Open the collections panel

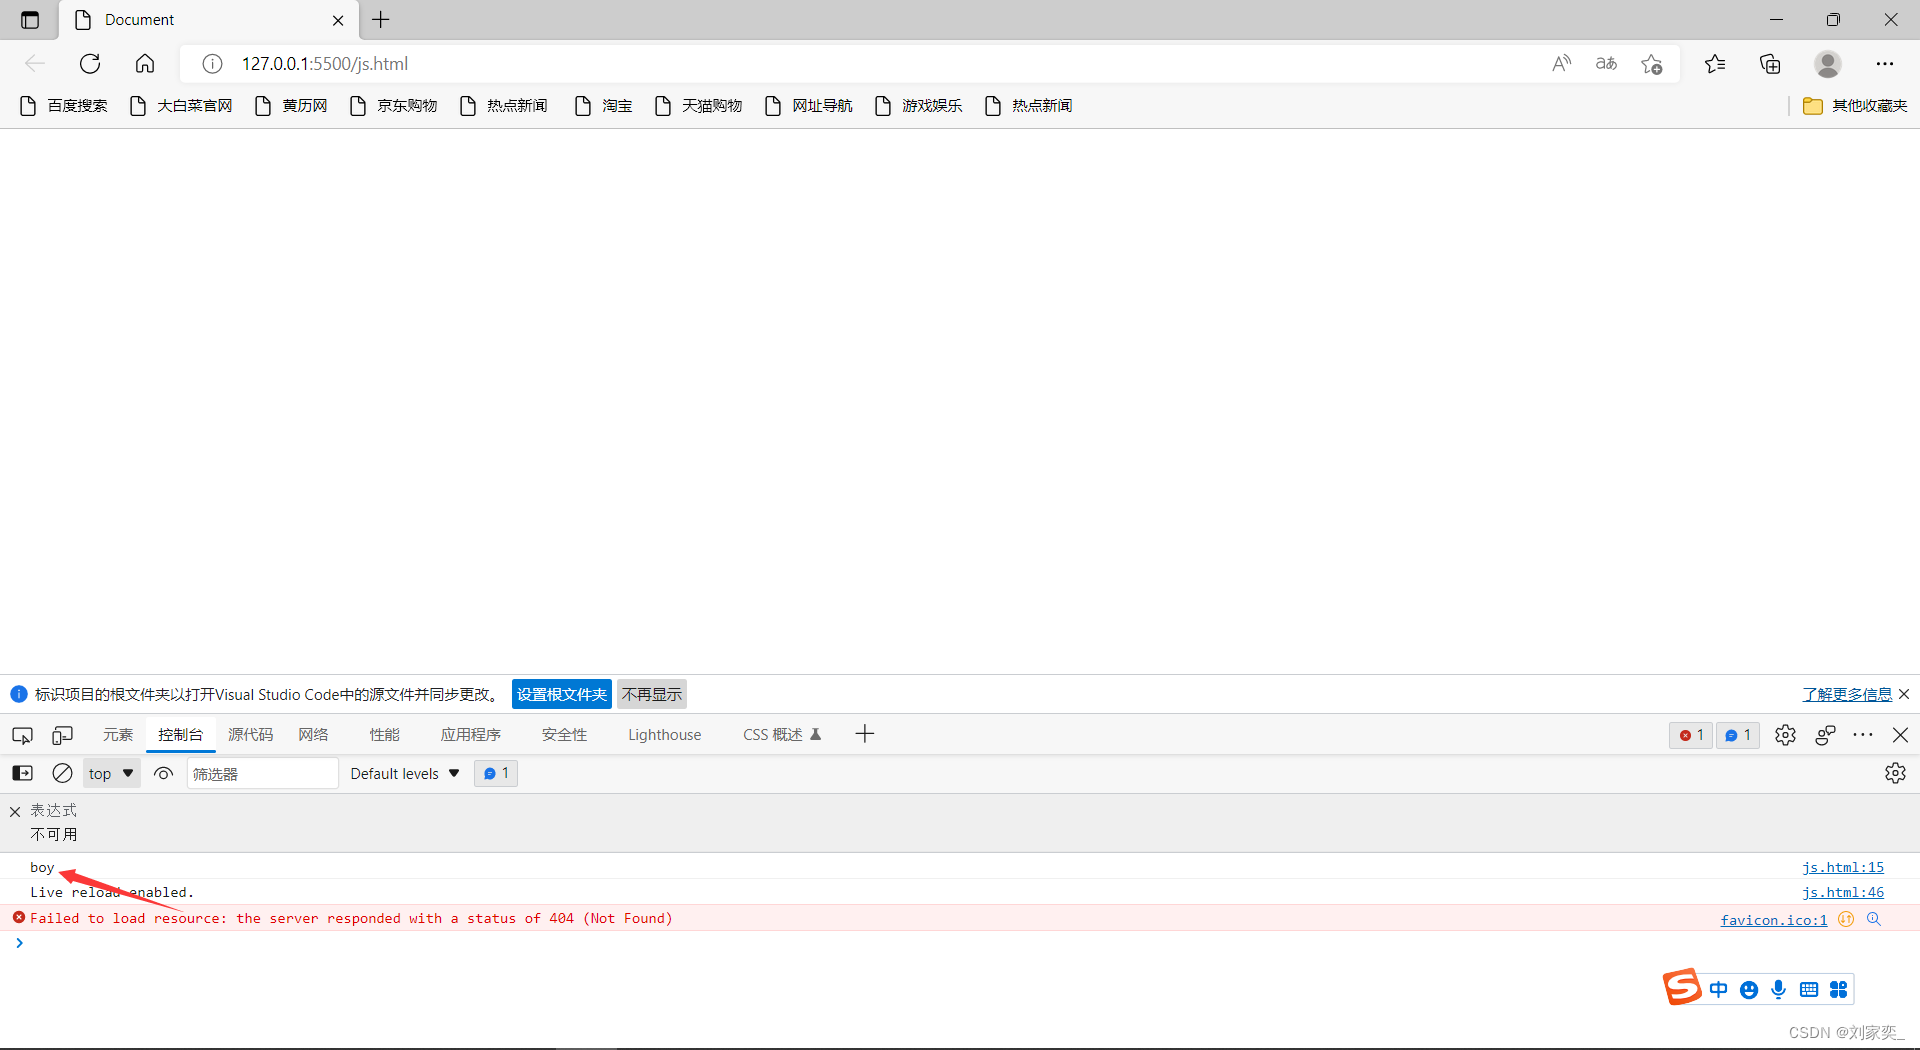point(1770,64)
